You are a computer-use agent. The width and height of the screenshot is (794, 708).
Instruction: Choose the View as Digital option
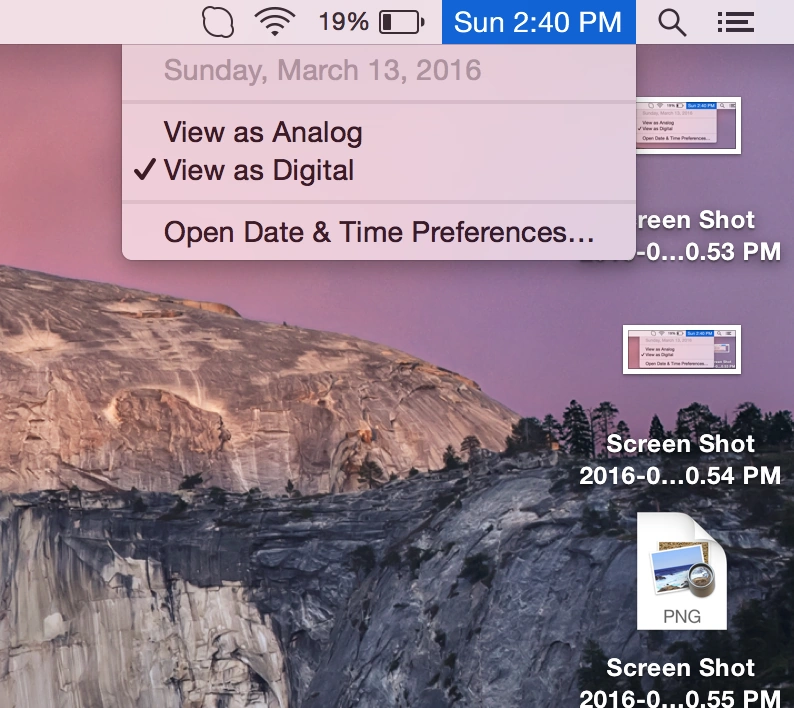pos(259,170)
